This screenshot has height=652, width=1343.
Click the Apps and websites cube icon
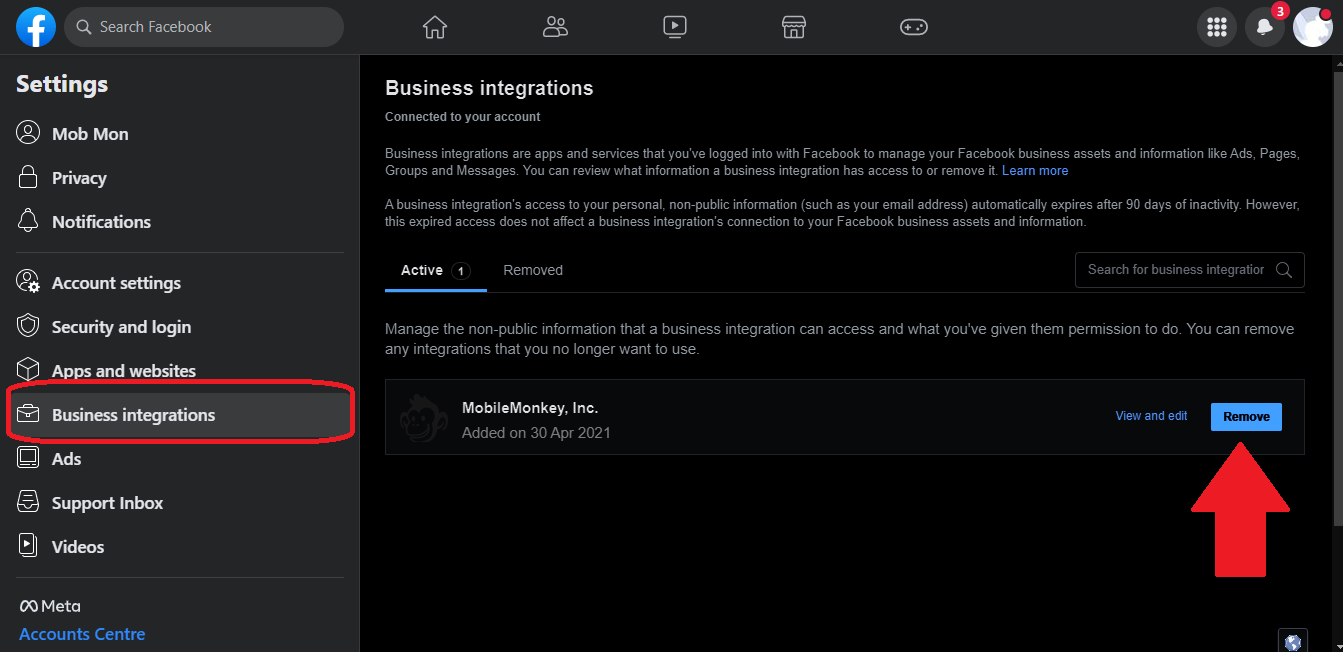tap(28, 370)
